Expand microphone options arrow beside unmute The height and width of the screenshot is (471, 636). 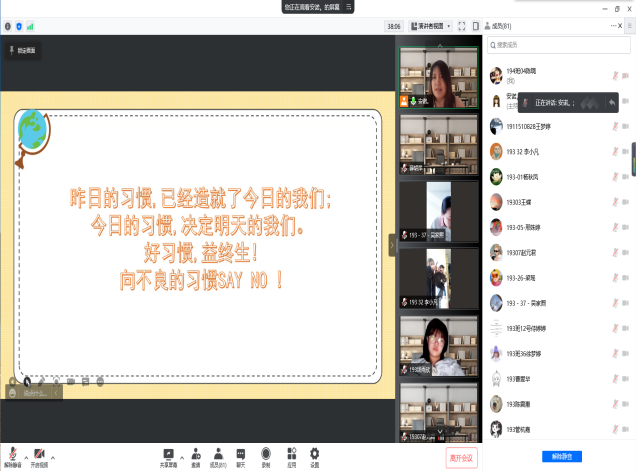[26, 455]
